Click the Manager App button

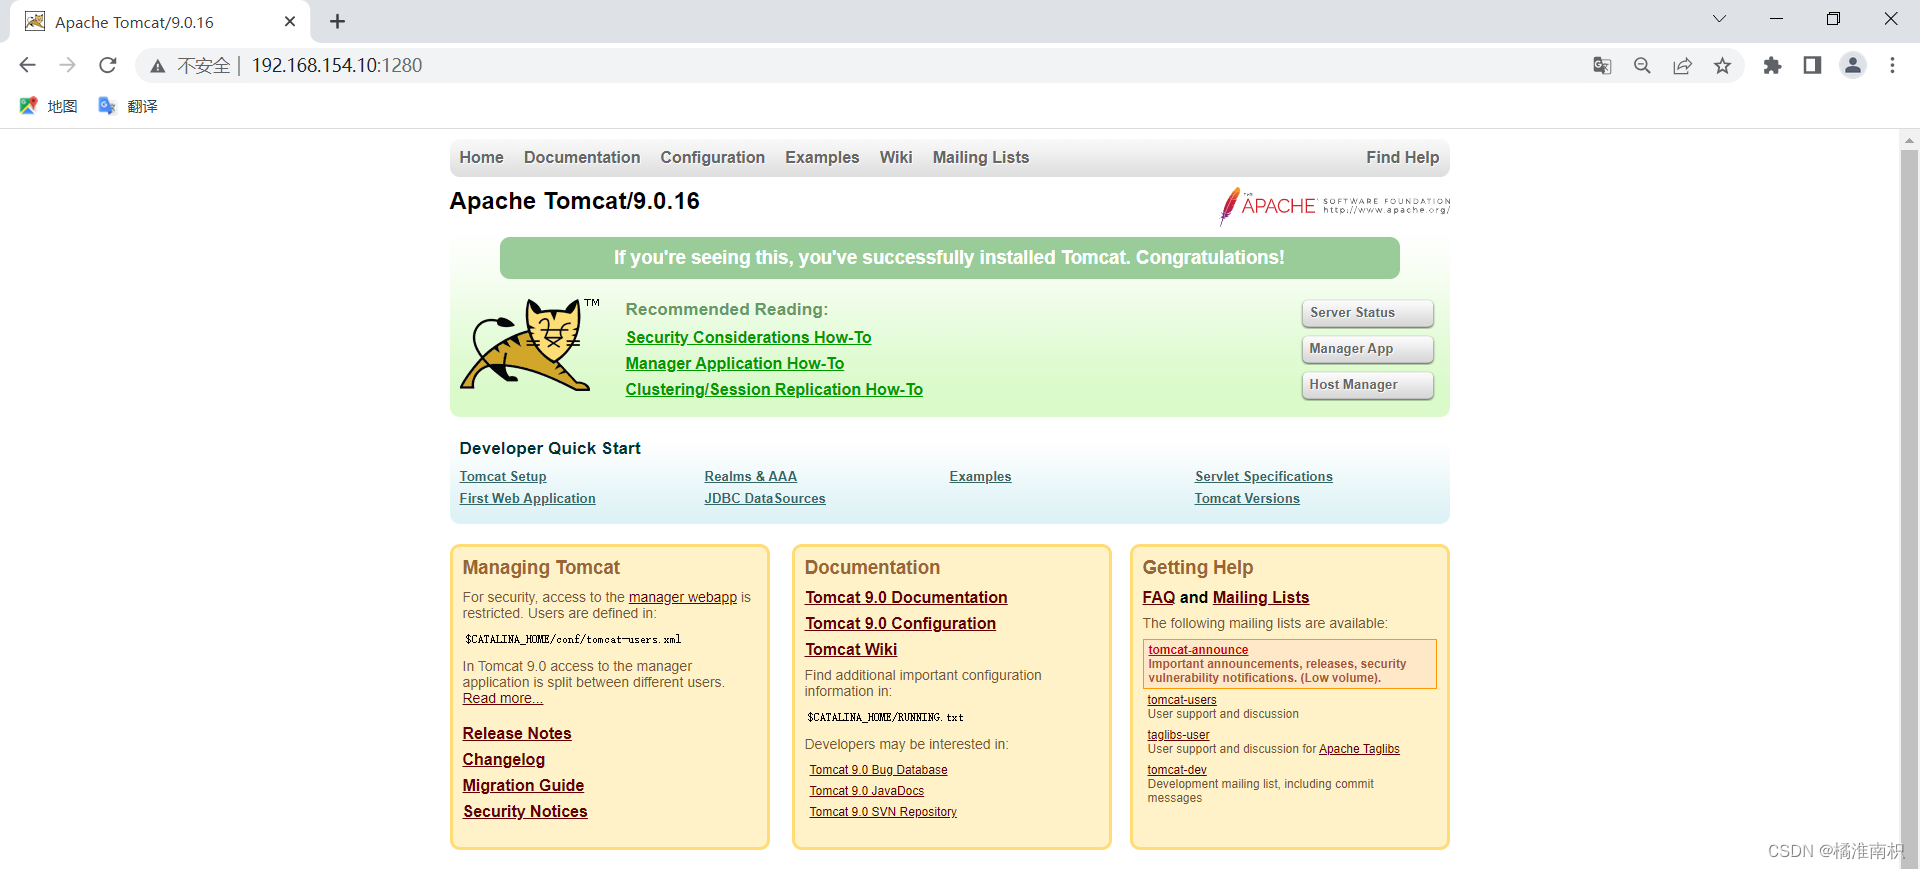pyautogui.click(x=1367, y=349)
